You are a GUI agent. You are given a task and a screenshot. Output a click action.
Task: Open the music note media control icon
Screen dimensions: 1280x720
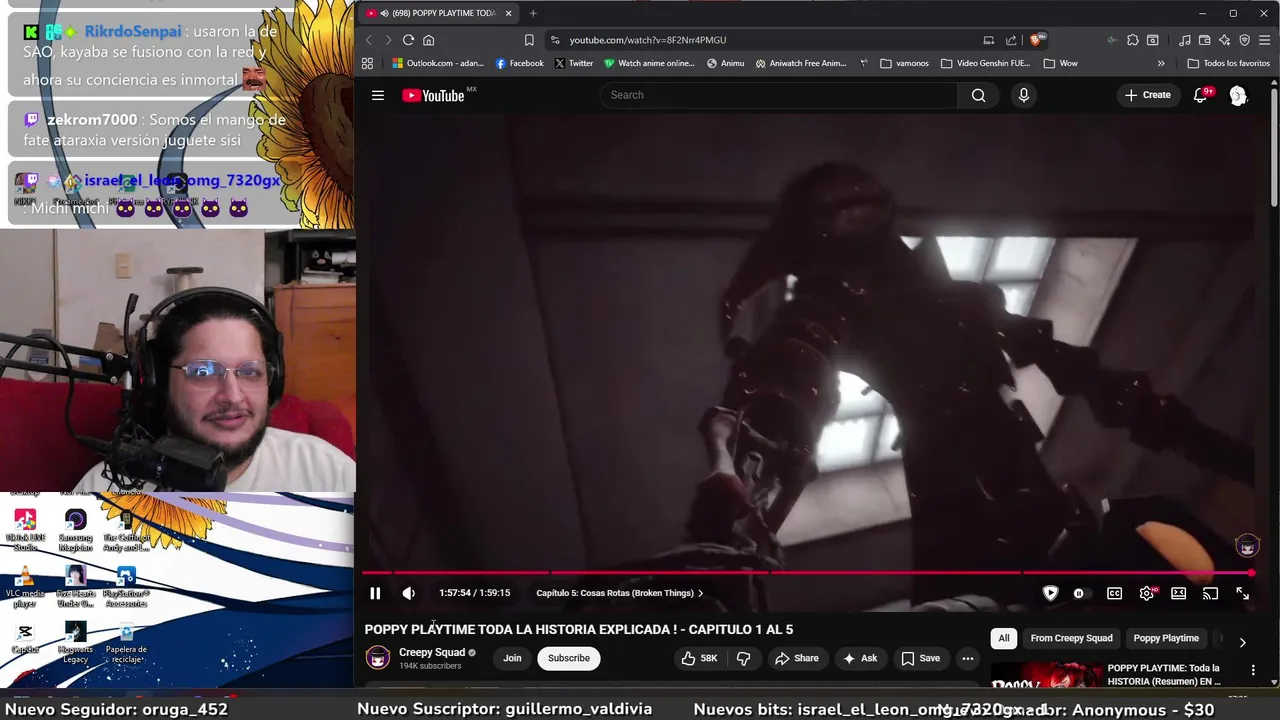click(1185, 40)
